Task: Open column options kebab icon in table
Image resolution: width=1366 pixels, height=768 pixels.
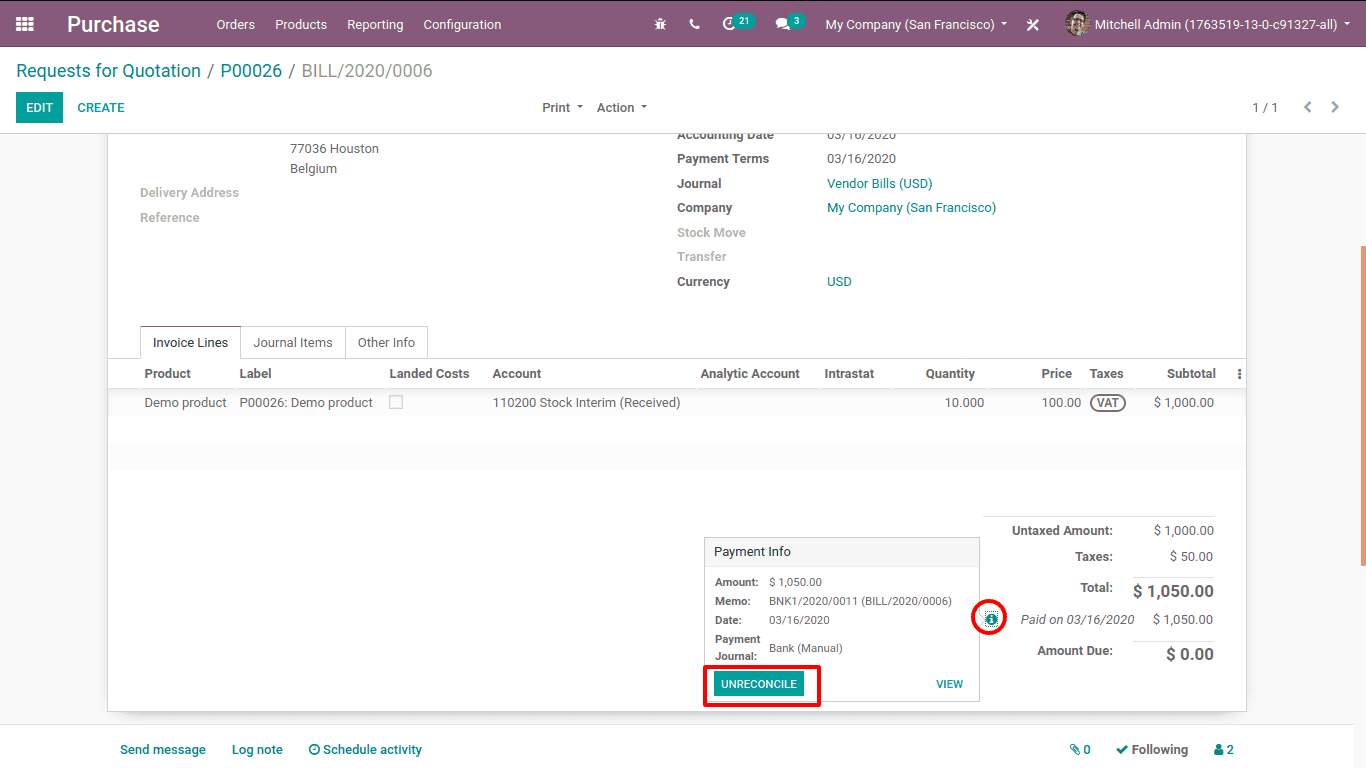Action: point(1239,374)
